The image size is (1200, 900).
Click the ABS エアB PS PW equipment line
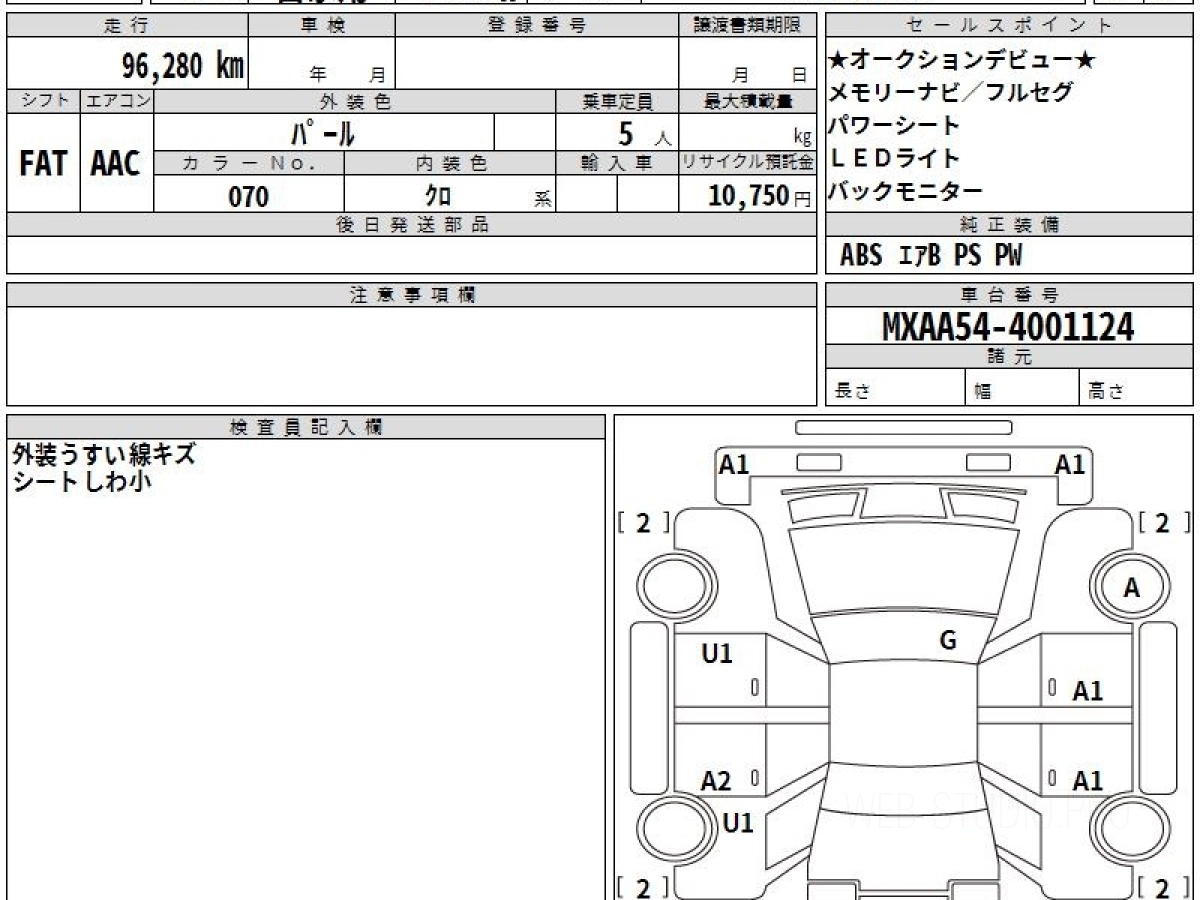(931, 256)
